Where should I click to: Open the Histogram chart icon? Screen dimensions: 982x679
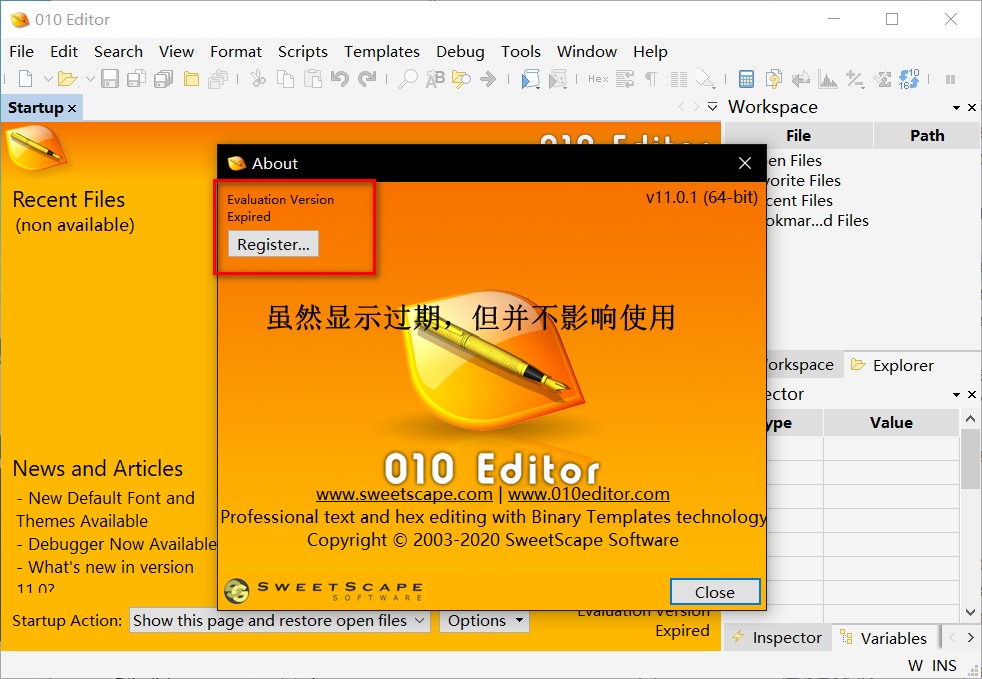point(828,79)
